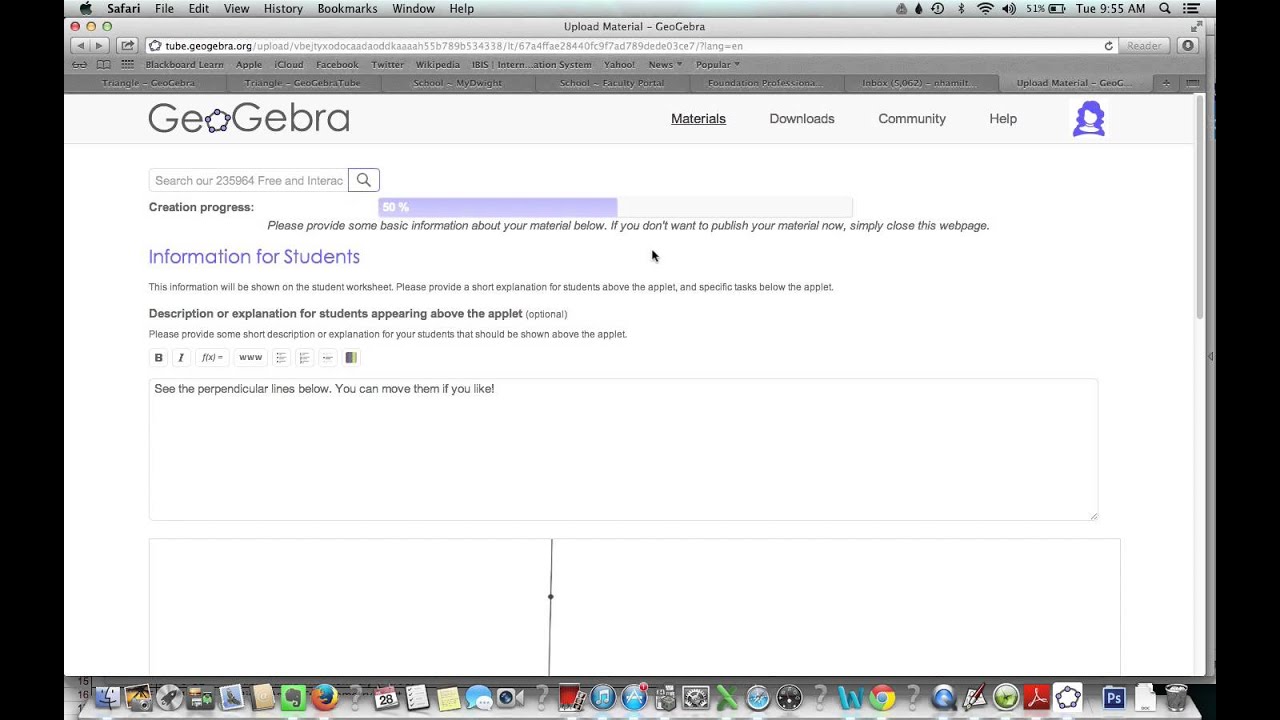Switch to the Triangle – GeoGebra tab
1280x720 pixels.
click(x=148, y=83)
